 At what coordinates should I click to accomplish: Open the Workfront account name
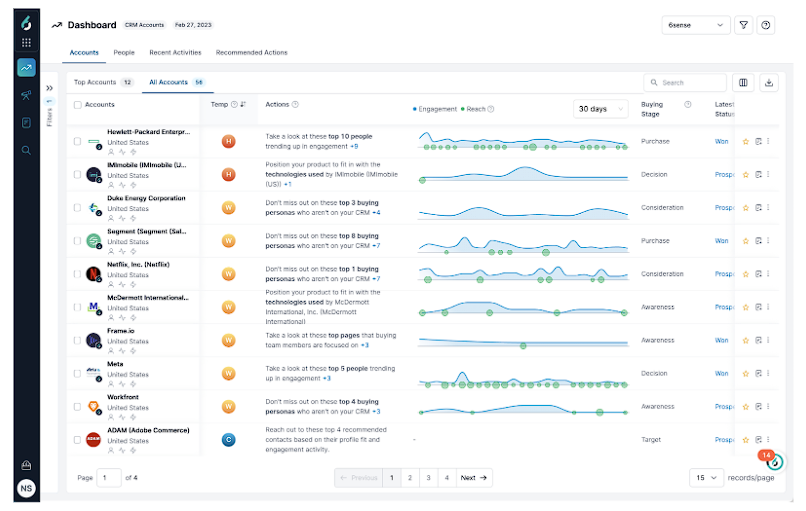point(123,397)
